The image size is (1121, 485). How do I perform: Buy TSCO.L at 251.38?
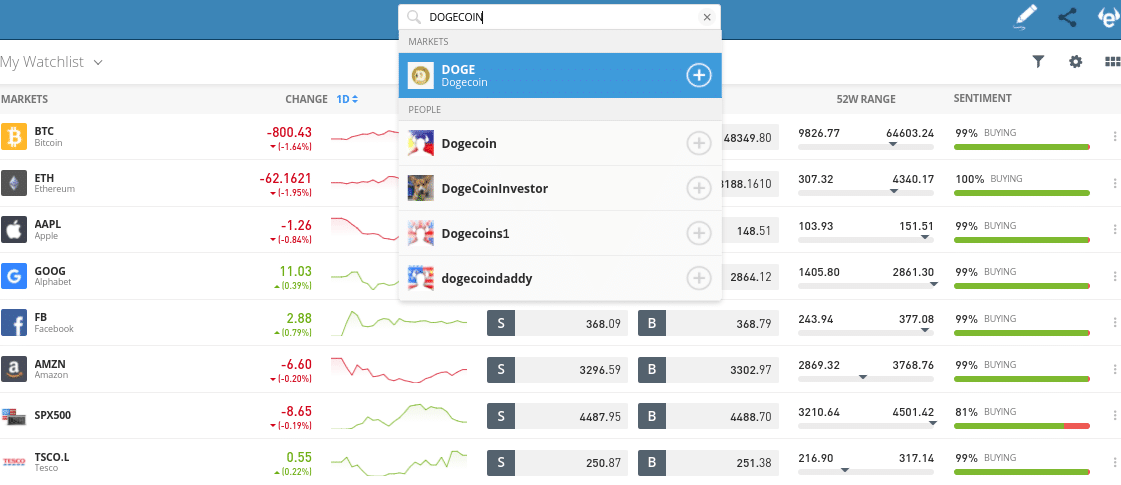point(708,463)
